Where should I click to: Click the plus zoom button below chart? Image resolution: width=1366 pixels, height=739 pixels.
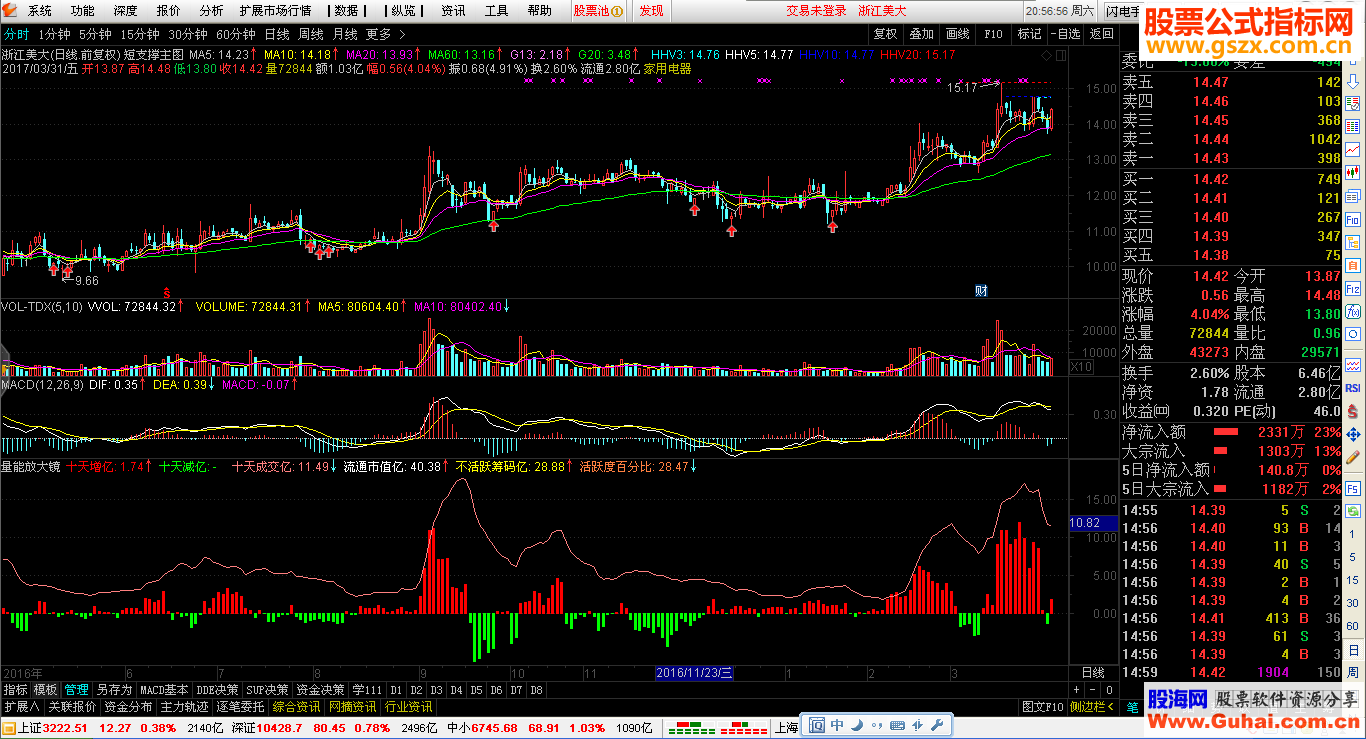click(x=1076, y=690)
